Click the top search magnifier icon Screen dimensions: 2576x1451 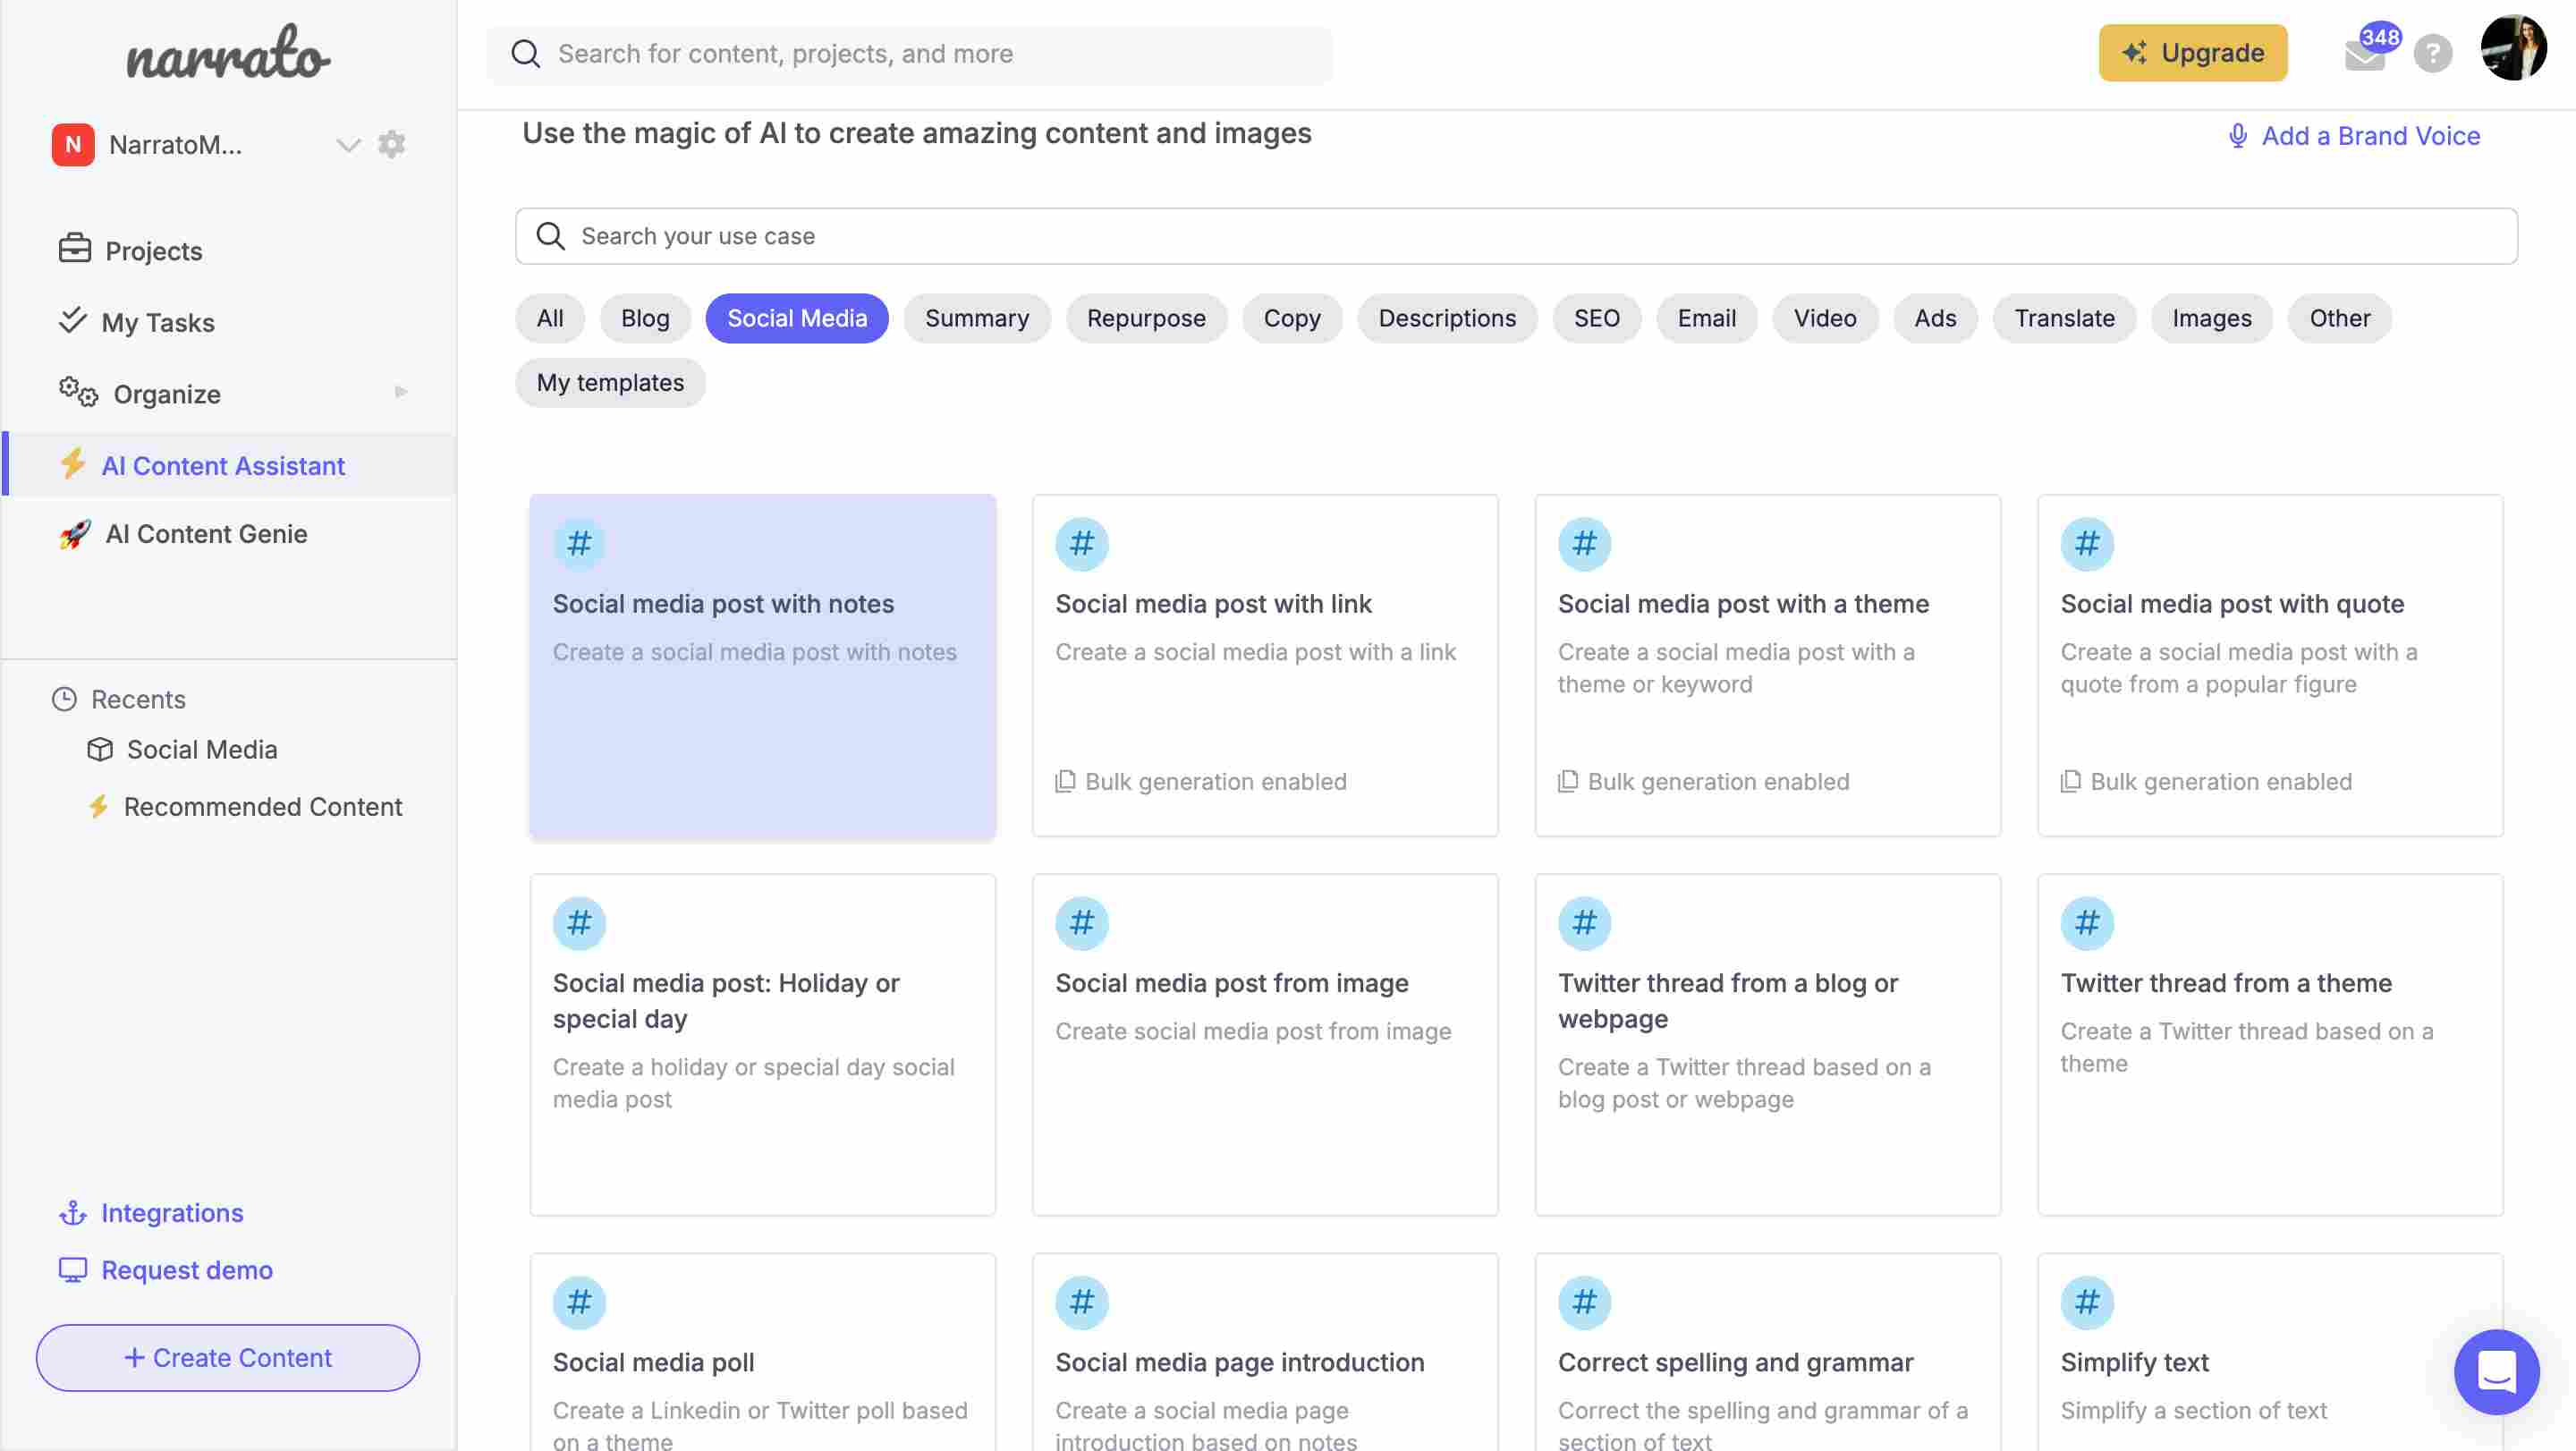pyautogui.click(x=526, y=54)
